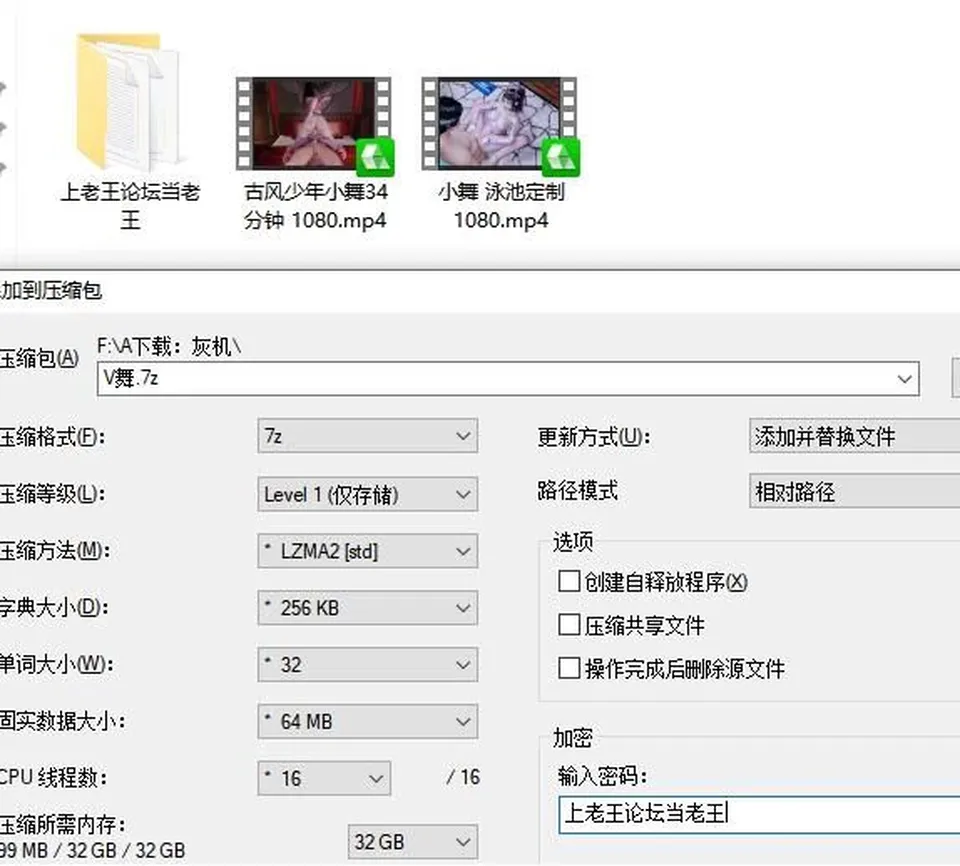
Task: Expand the archive name history arrow
Action: coord(904,378)
